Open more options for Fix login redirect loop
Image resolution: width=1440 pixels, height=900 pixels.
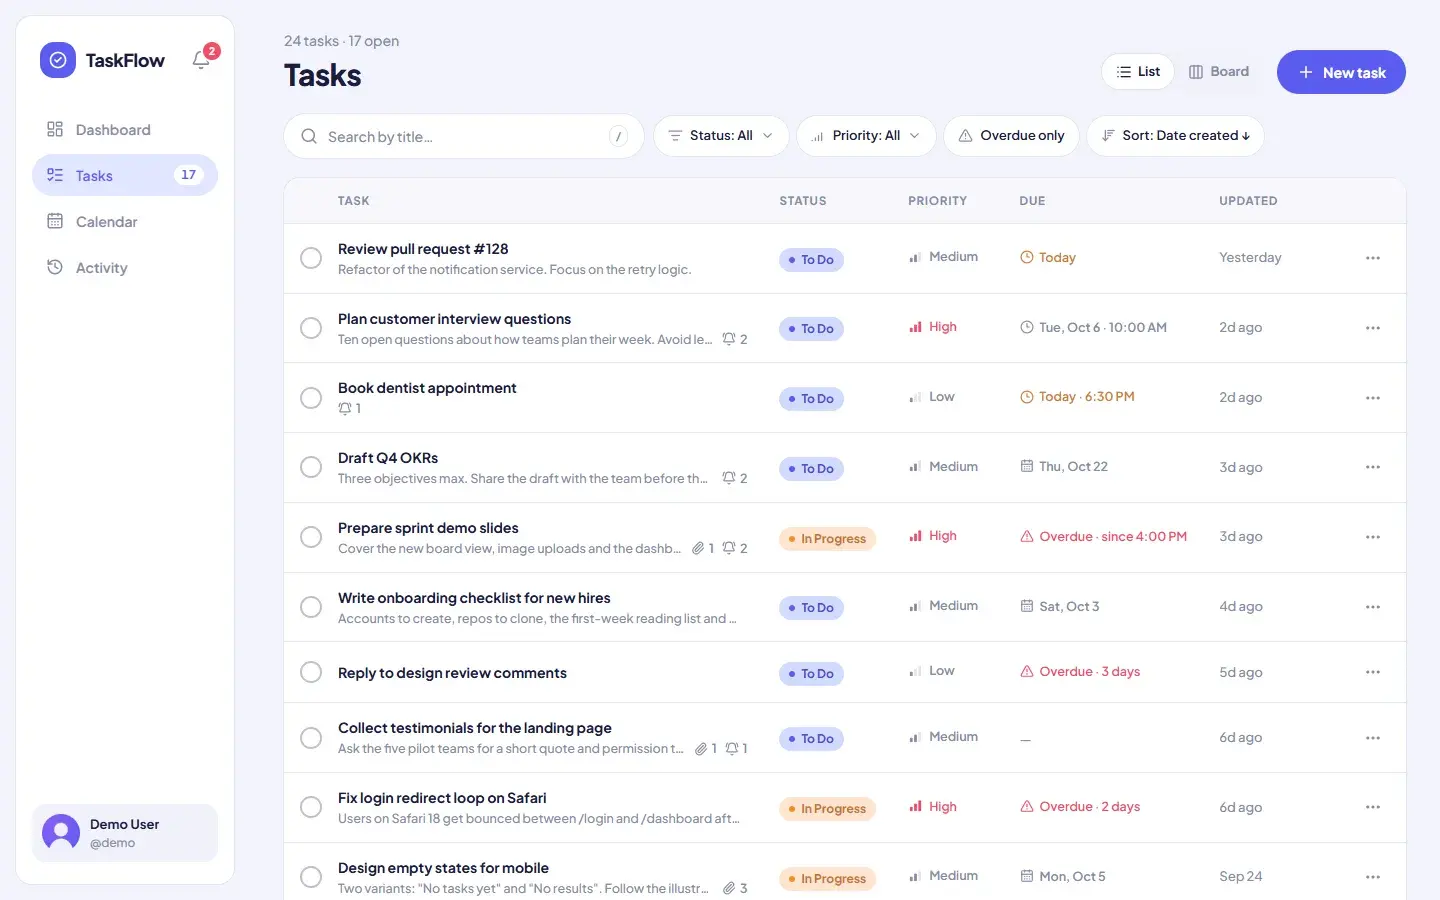1373,807
